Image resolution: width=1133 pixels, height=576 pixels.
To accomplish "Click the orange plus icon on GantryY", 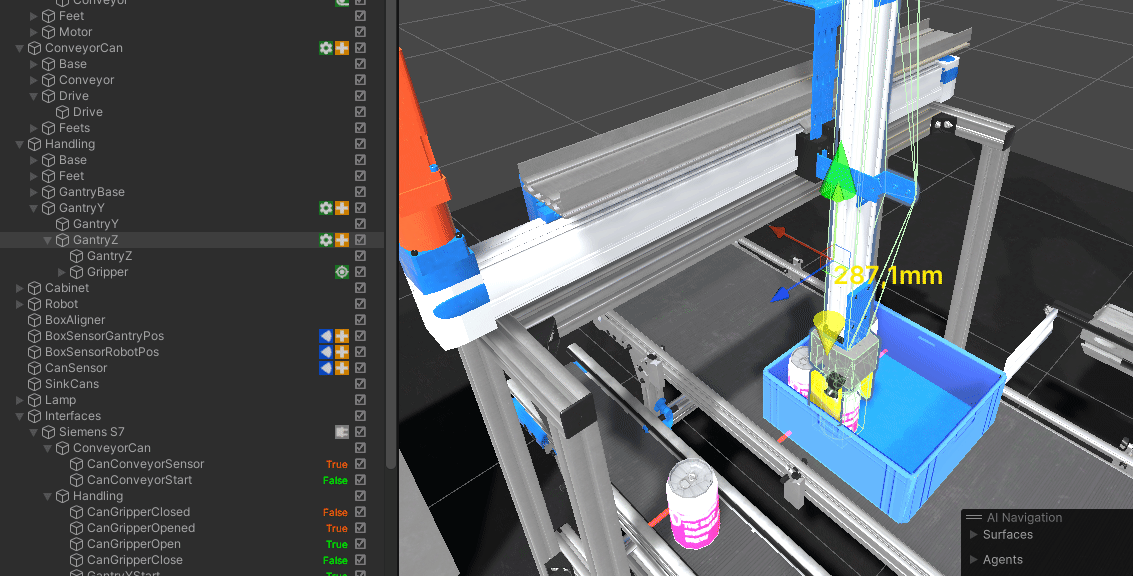I will click(342, 208).
